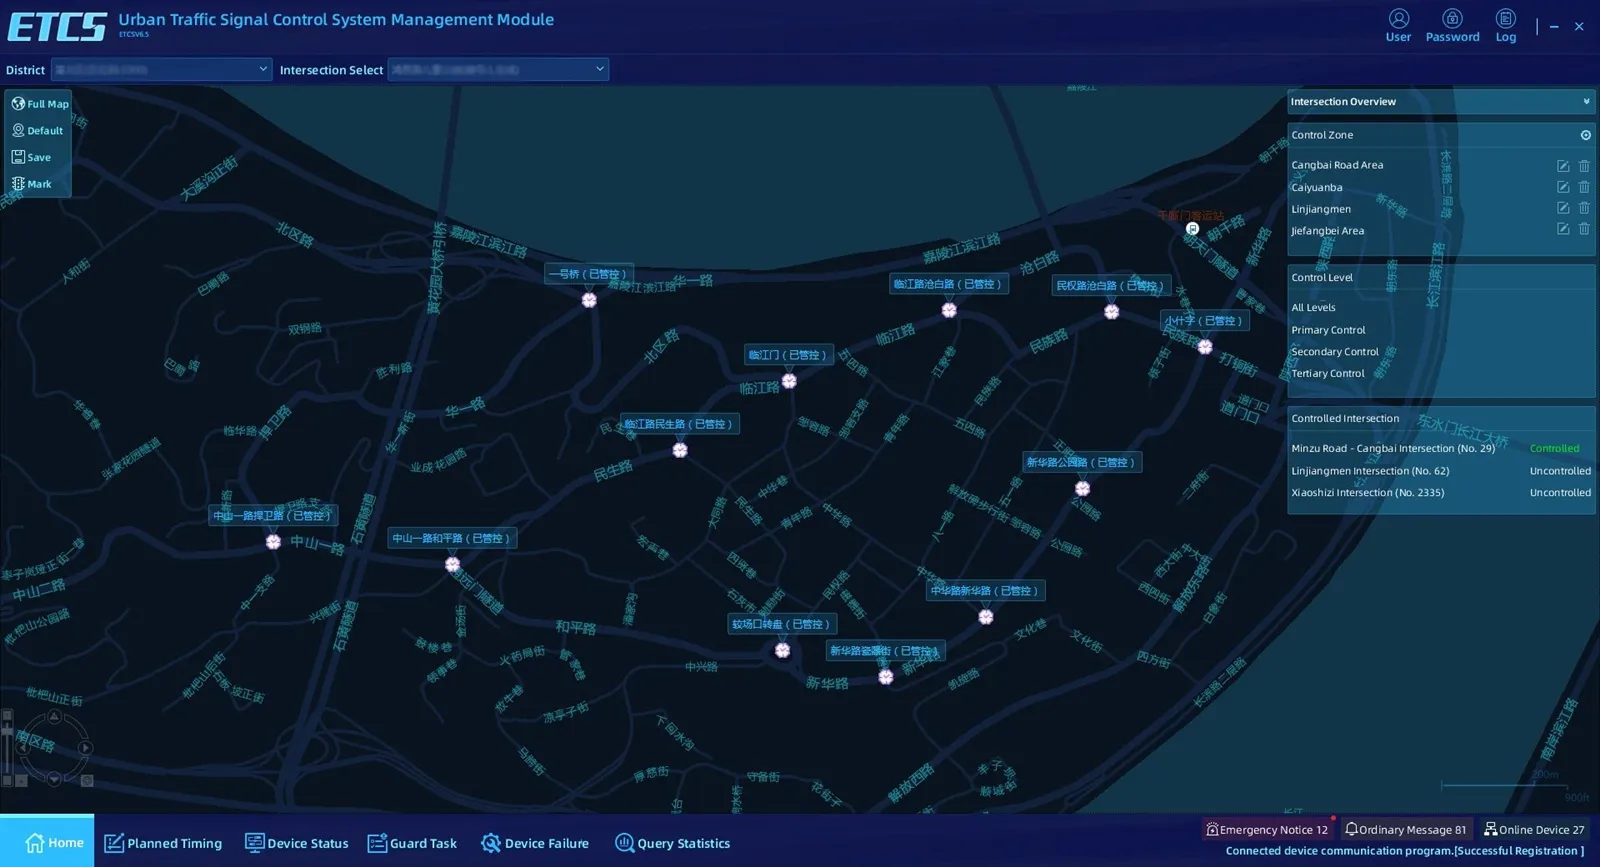This screenshot has height=867, width=1600.
Task: Open the Device Status tab
Action: [297, 843]
